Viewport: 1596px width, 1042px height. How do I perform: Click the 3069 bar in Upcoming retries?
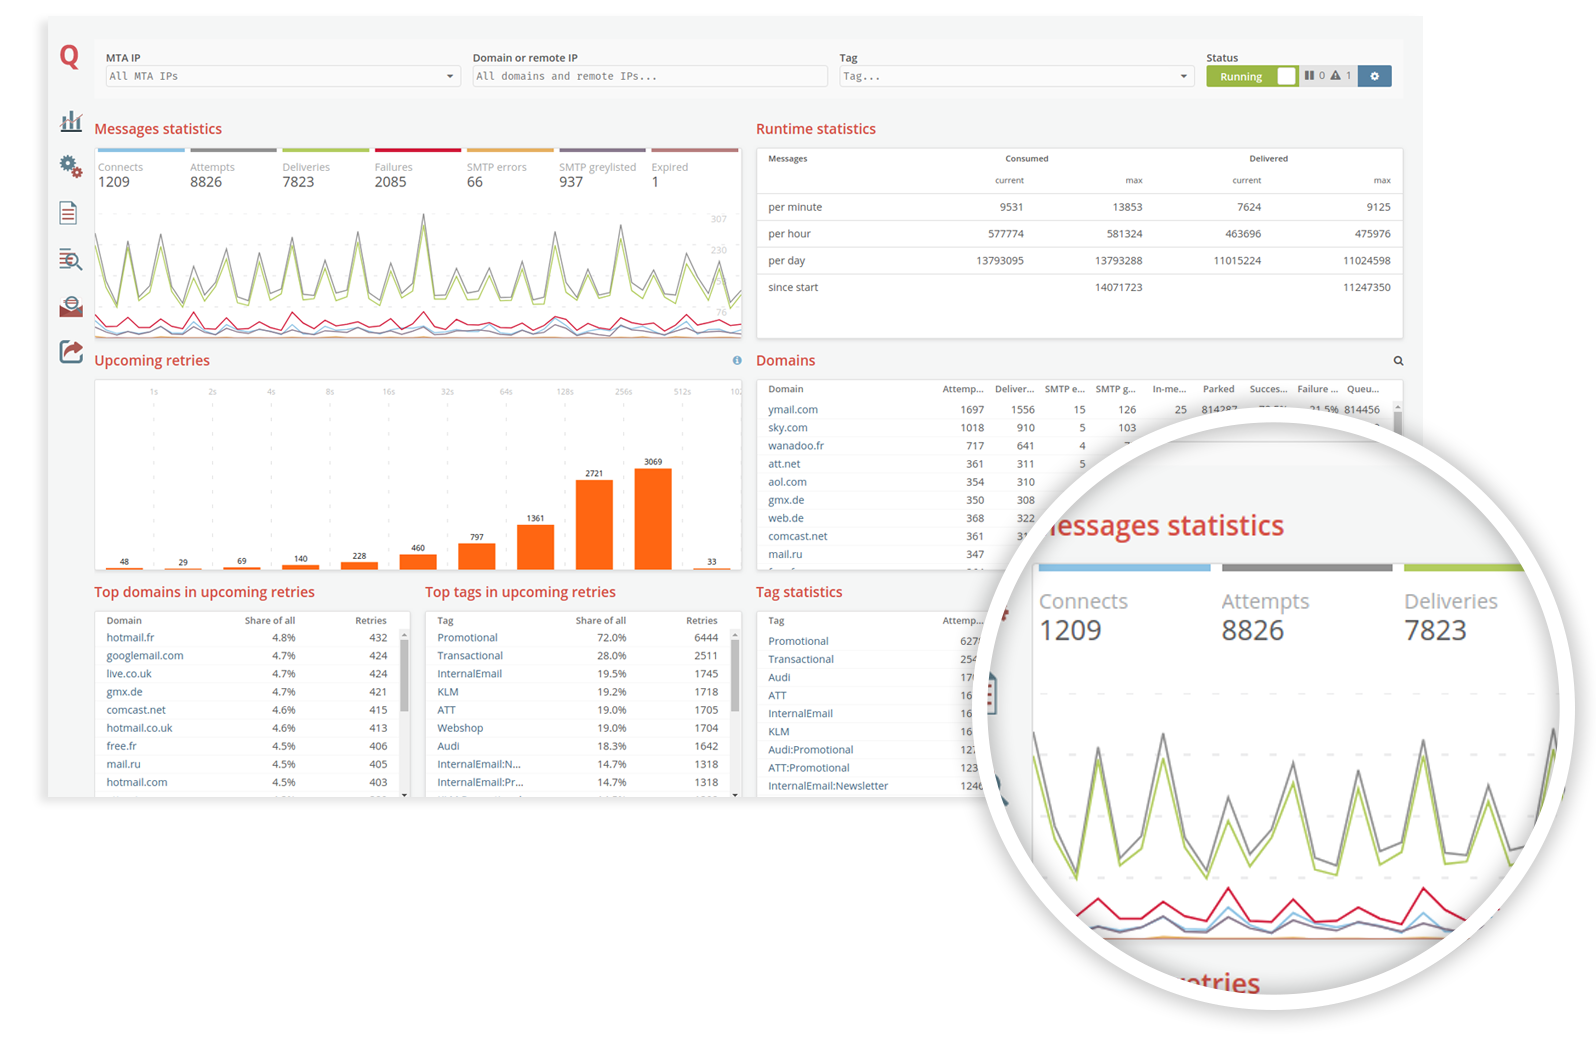653,519
